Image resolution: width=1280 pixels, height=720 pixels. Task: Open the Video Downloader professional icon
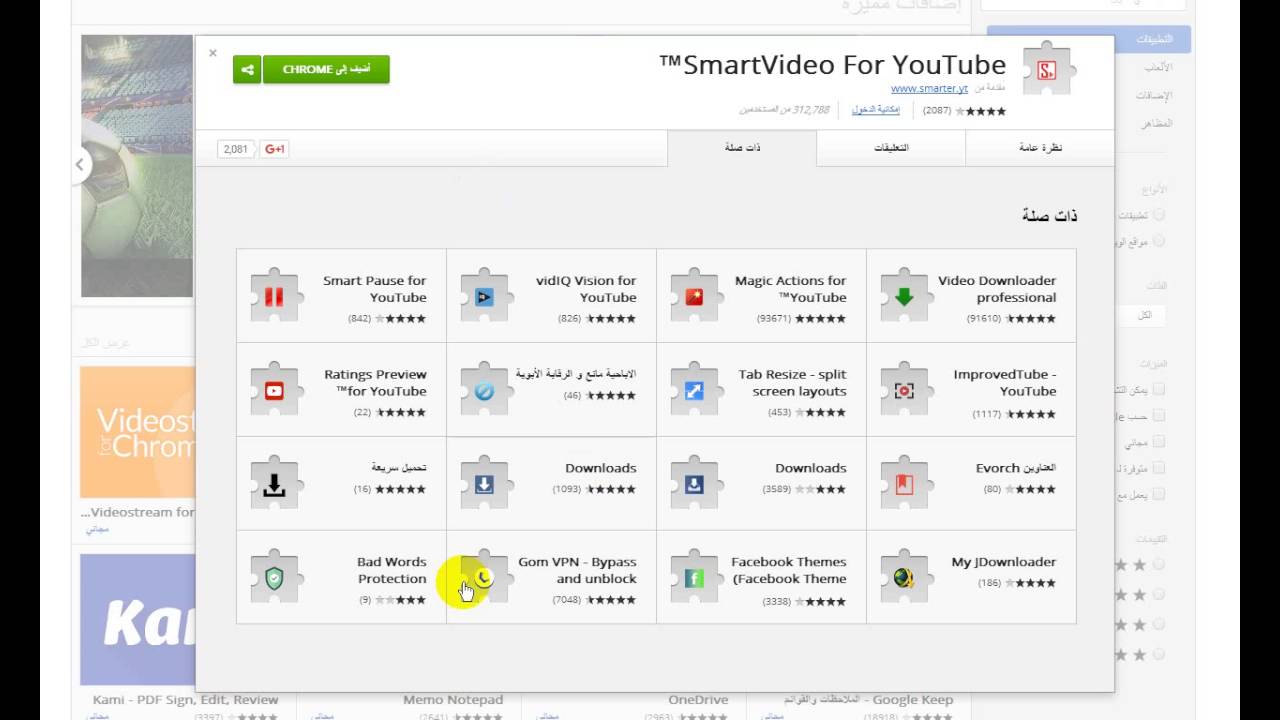tap(904, 296)
